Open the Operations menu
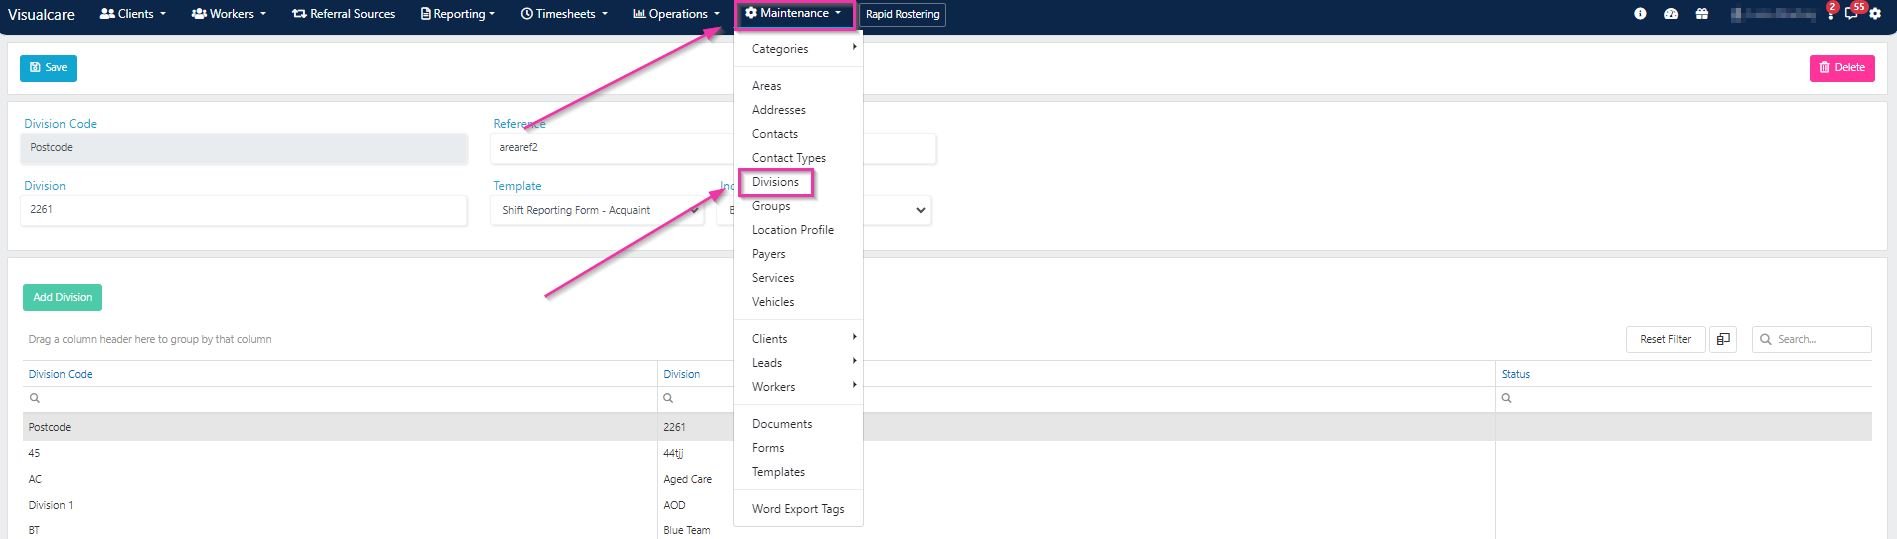The image size is (1897, 539). tap(676, 14)
